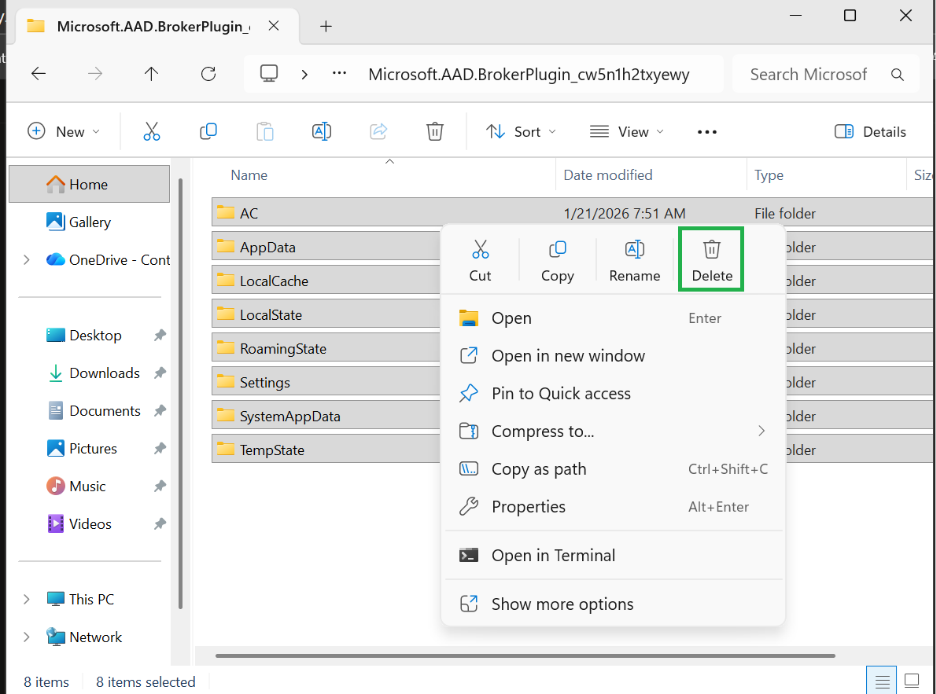
Task: Click the PC monitor icon in address bar
Action: tap(269, 74)
